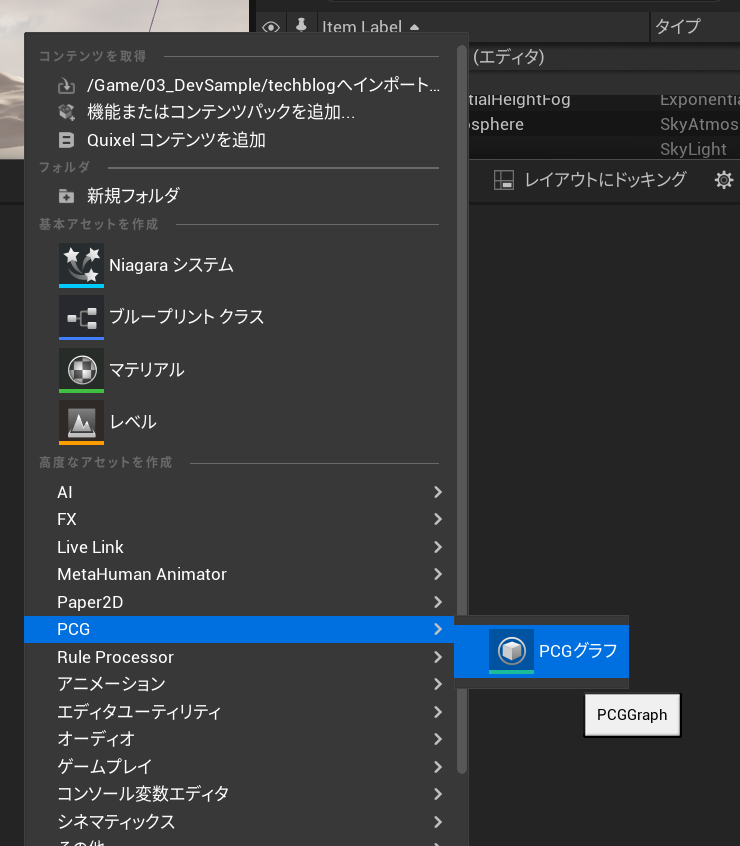Click the ブループリント クラス node icon
This screenshot has width=740, height=846.
click(x=81, y=317)
